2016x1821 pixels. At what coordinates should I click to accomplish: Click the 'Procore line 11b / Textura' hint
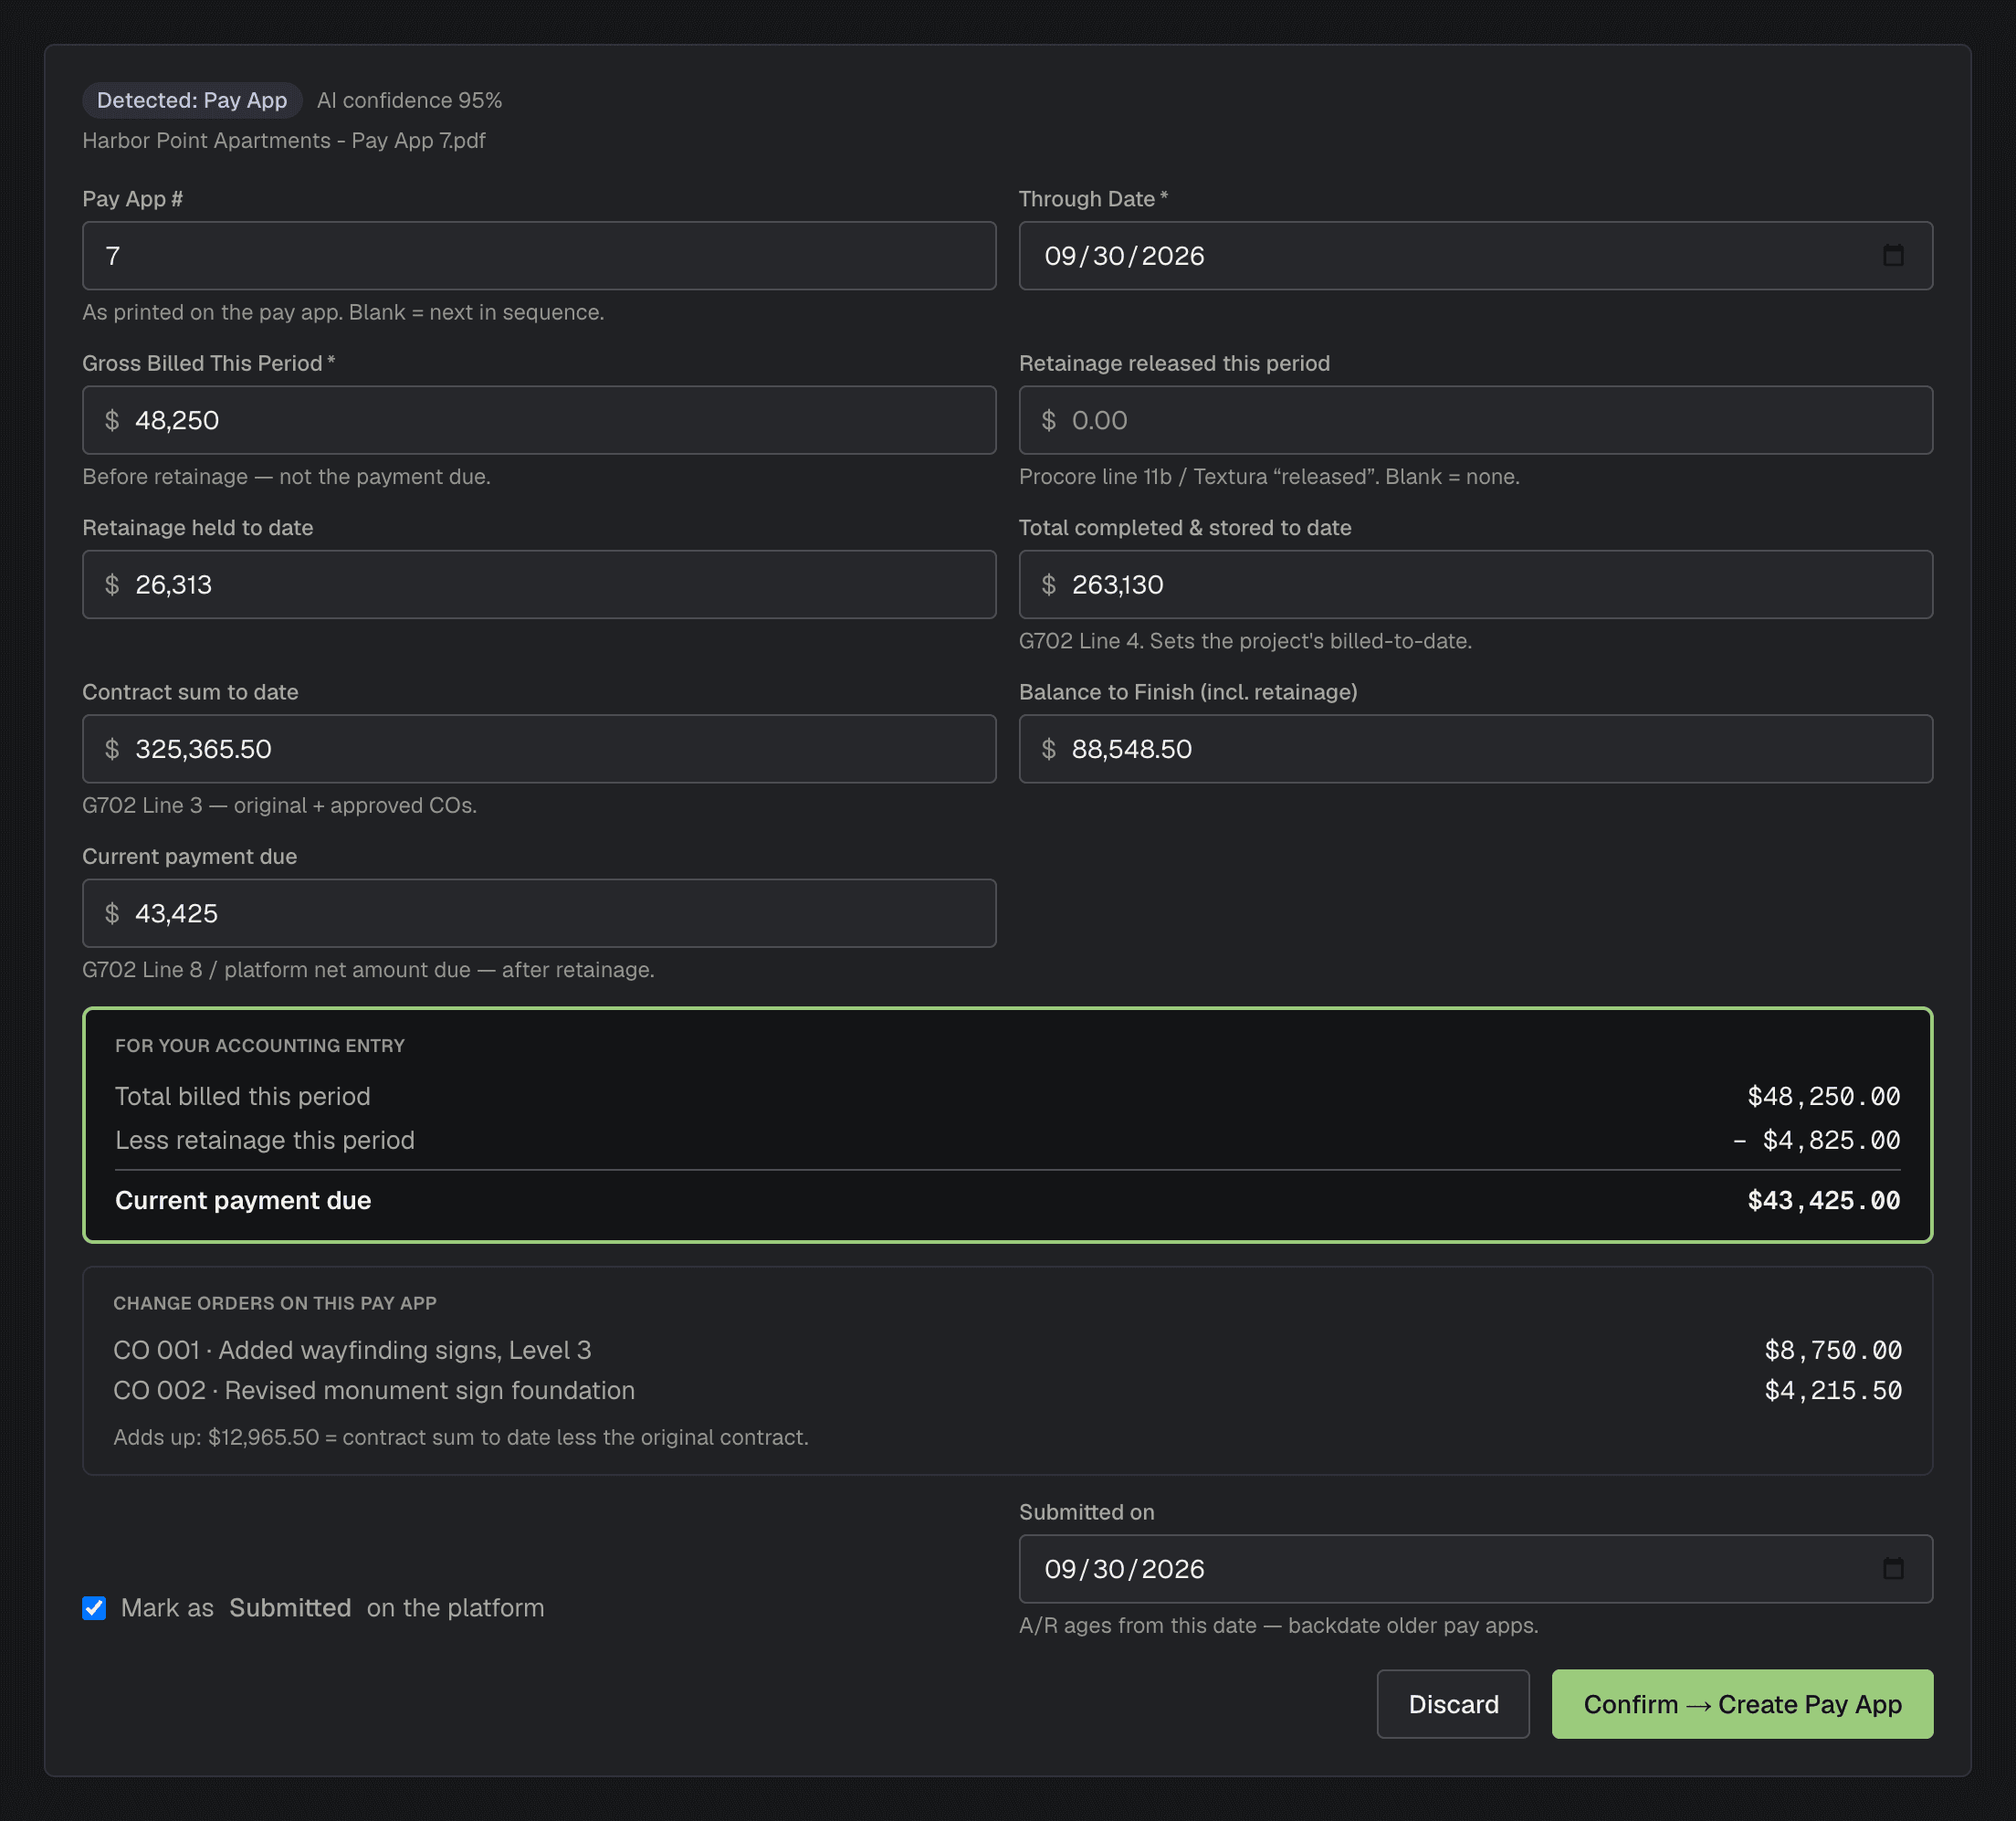click(x=1269, y=476)
